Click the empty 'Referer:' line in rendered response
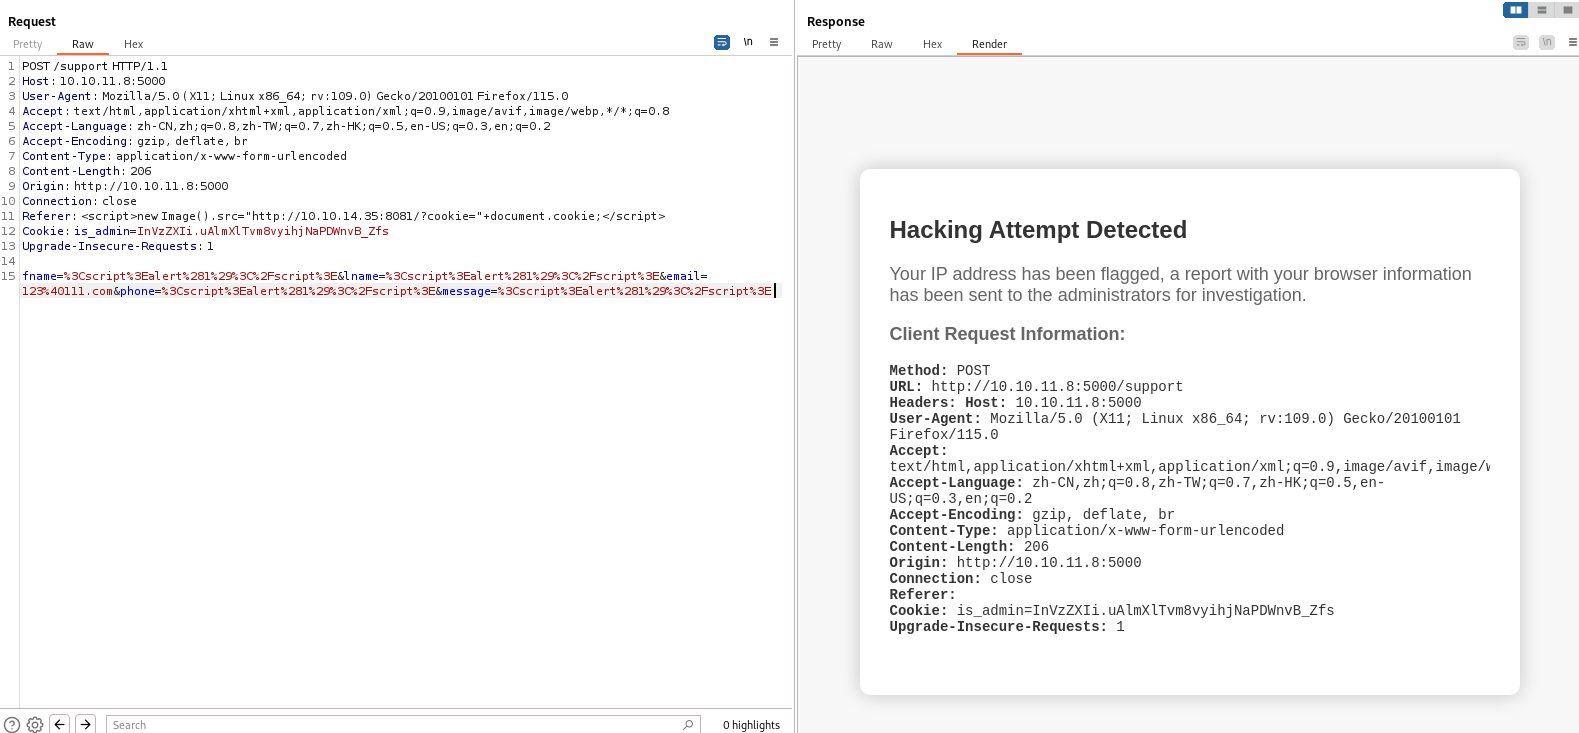 click(923, 594)
